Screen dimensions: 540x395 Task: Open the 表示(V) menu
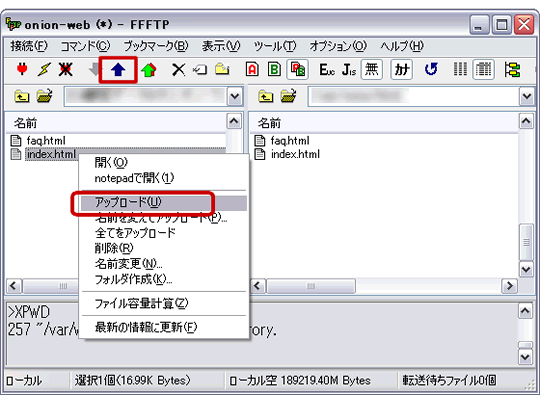pos(221,46)
